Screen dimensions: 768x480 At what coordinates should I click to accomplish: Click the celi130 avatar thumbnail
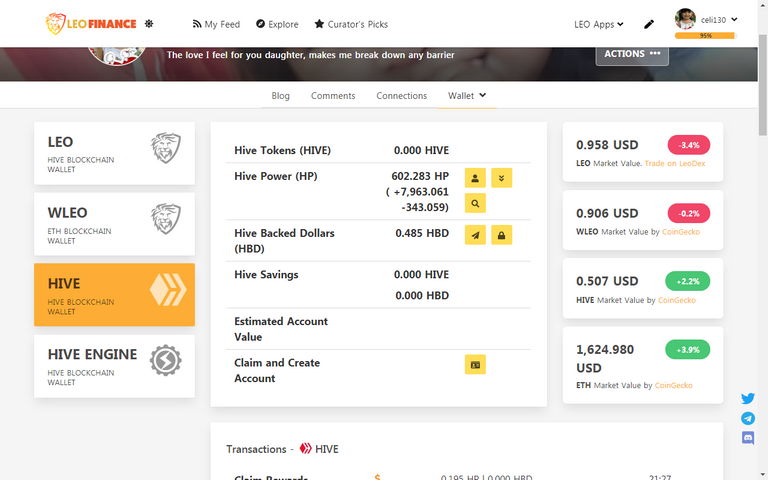[x=685, y=19]
